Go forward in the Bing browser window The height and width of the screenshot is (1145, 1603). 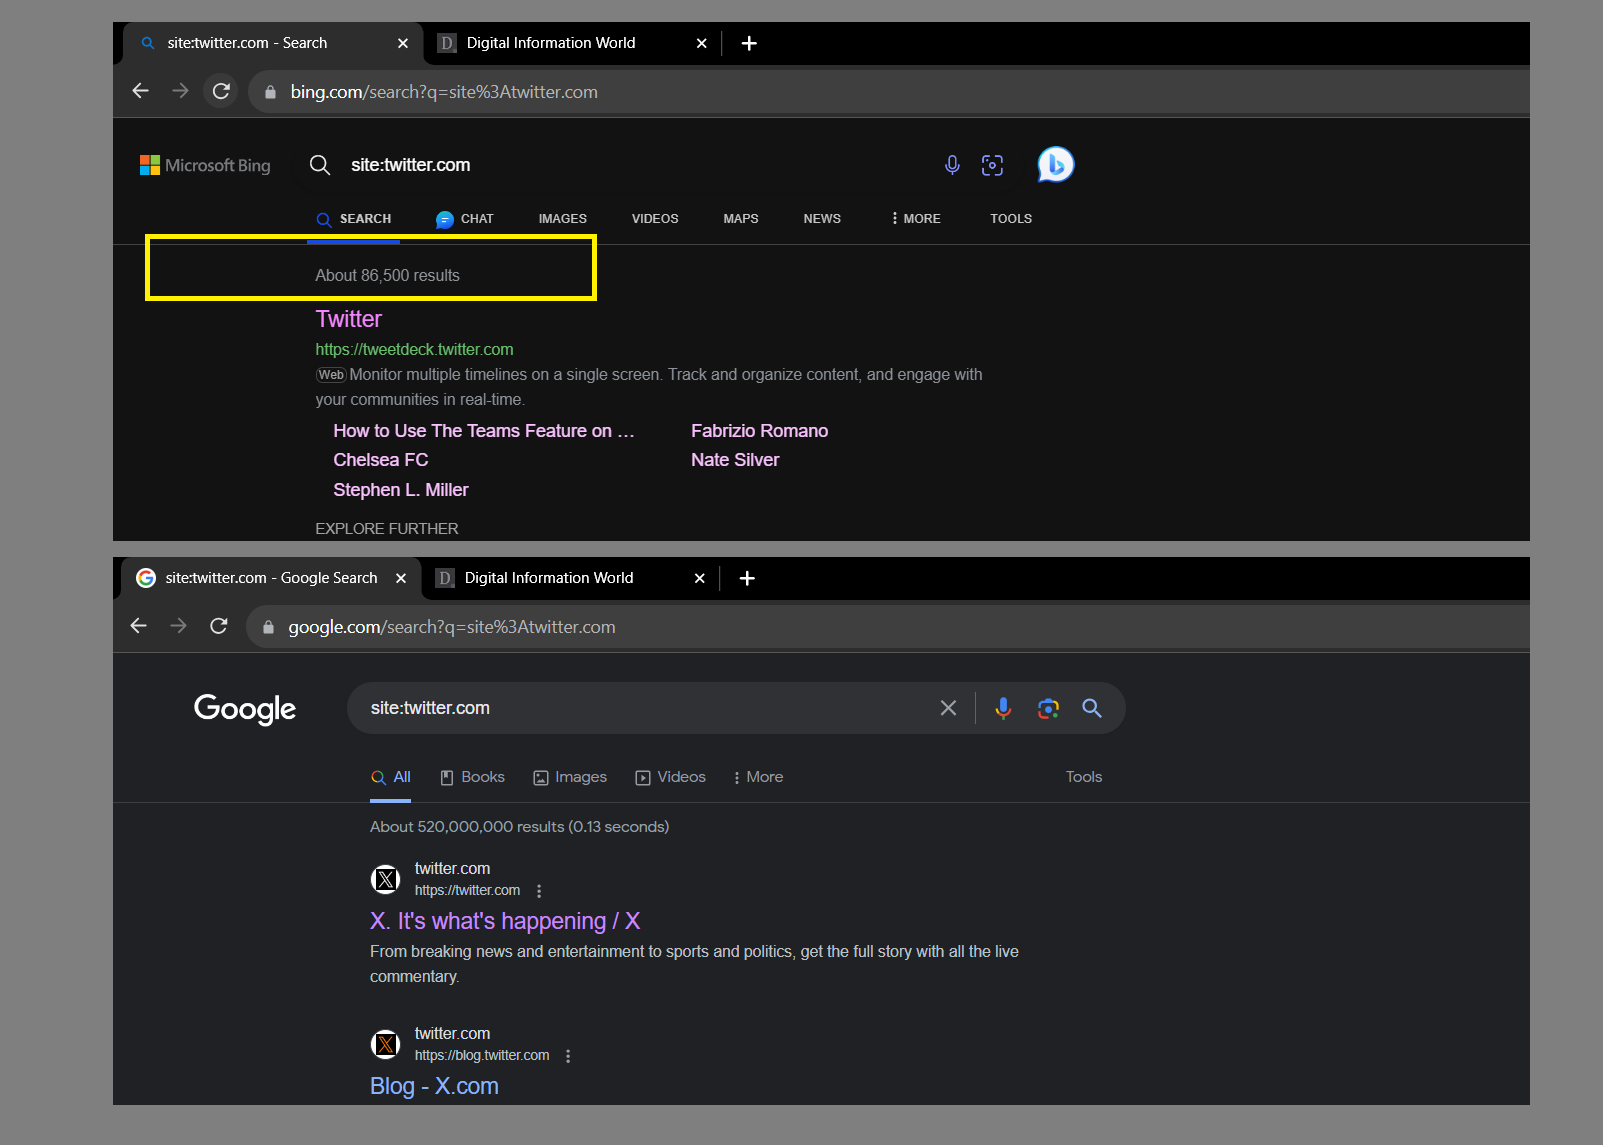coord(181,91)
